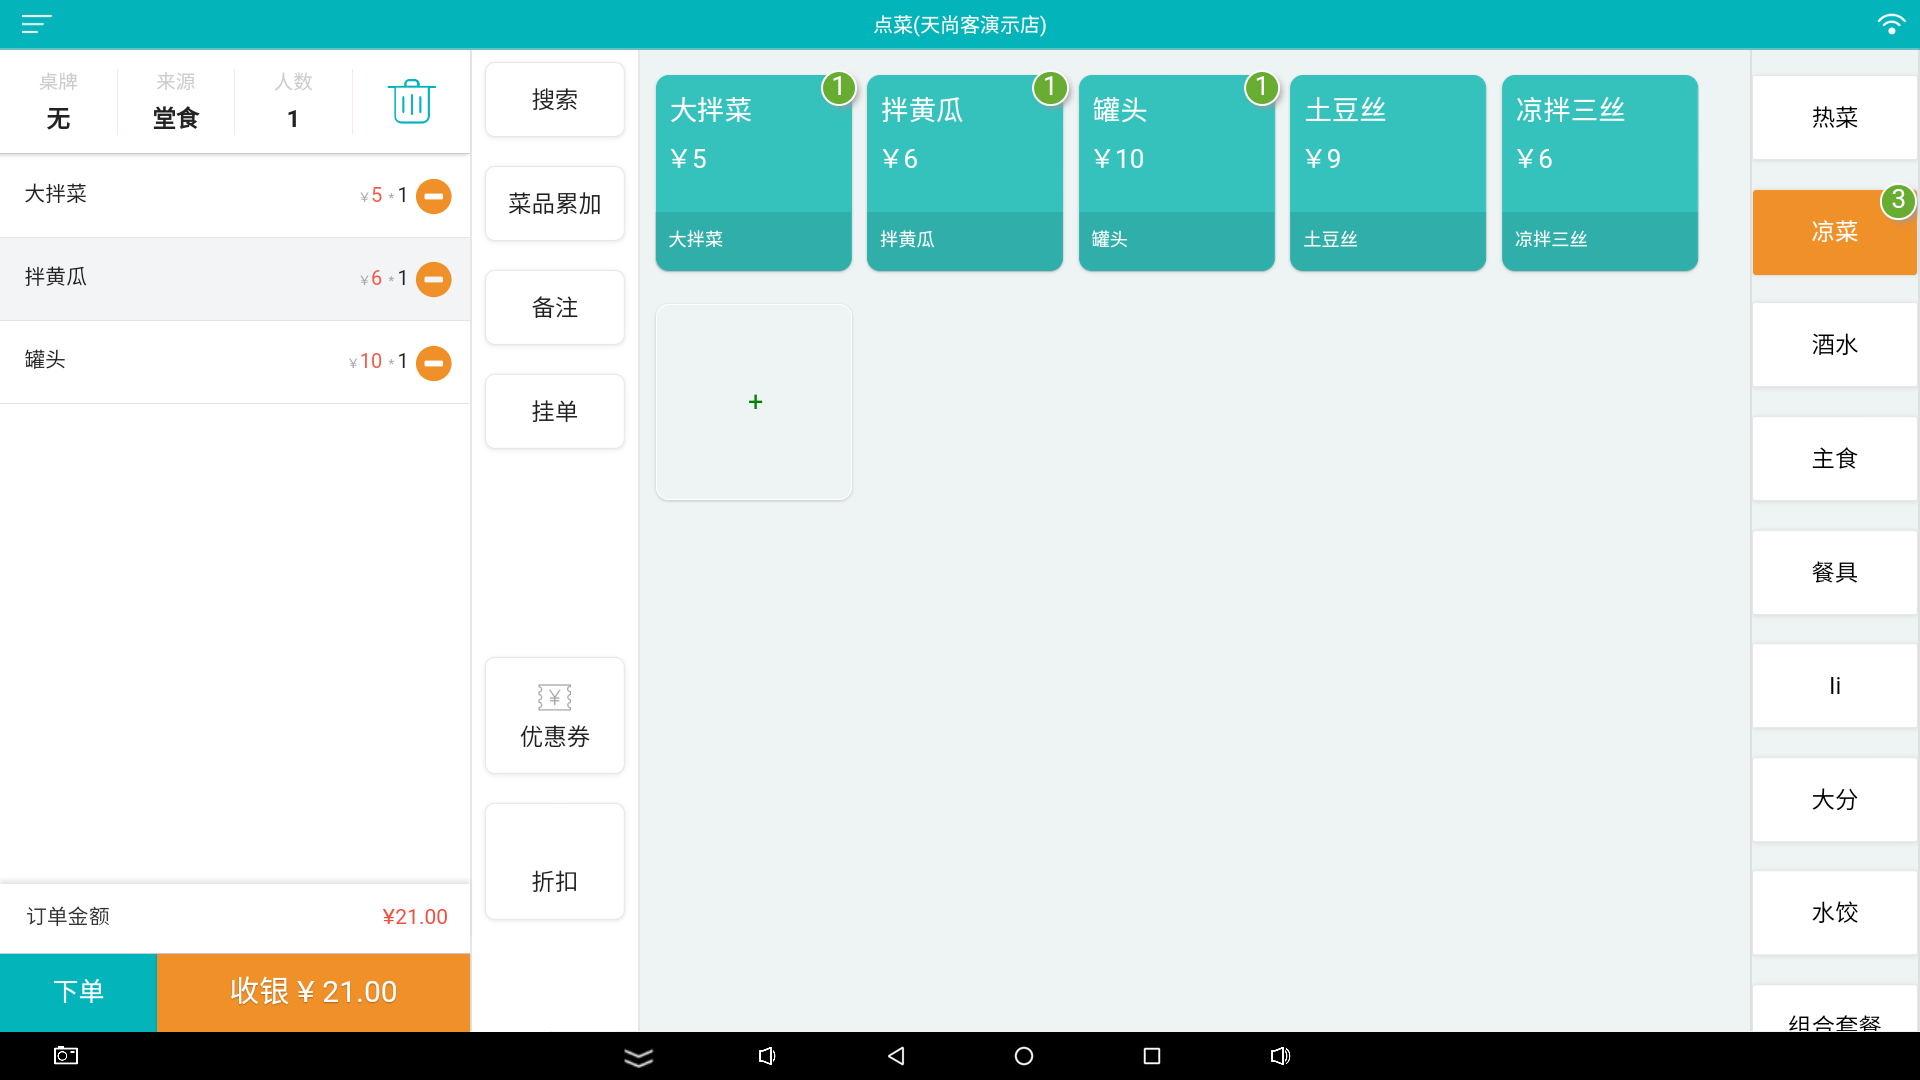Image resolution: width=1920 pixels, height=1080 pixels.
Task: Select the 热菜 category
Action: 1835,118
